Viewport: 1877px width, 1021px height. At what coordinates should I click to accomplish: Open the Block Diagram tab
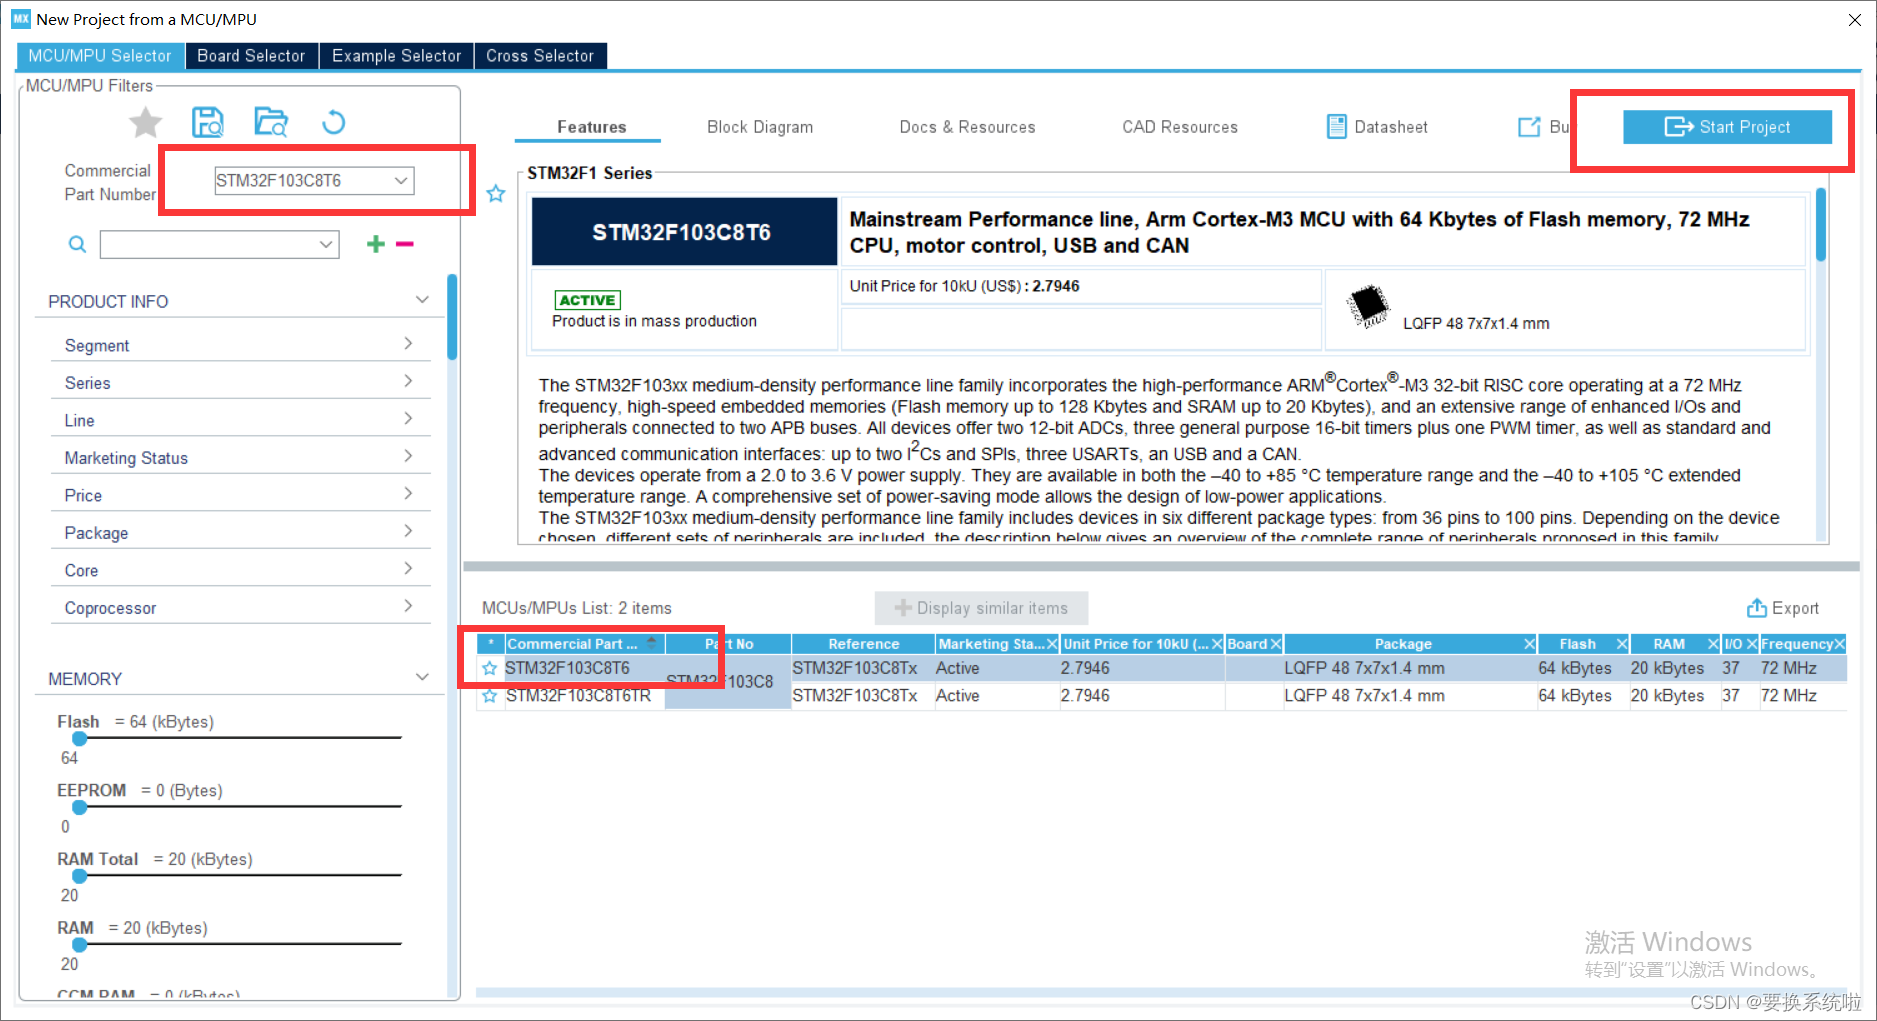tap(760, 127)
